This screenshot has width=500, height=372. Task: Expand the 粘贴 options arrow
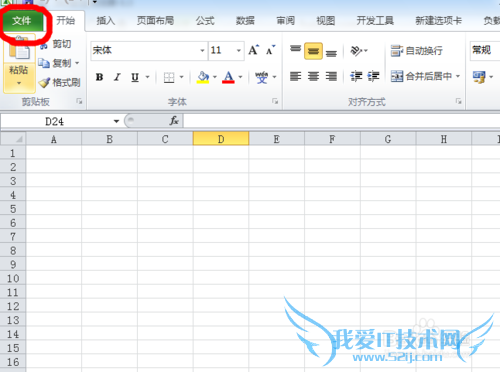click(x=19, y=83)
